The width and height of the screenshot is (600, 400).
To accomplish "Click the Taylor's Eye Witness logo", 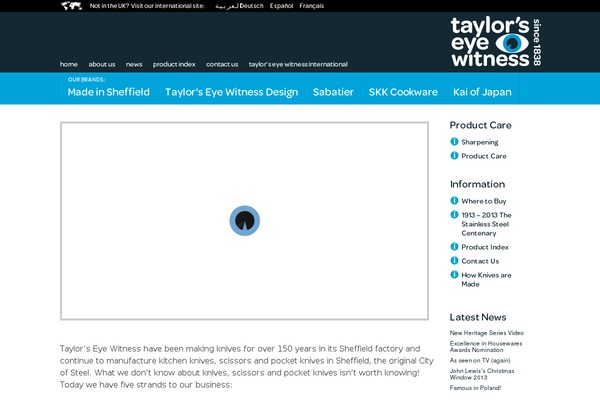I will pos(496,42).
